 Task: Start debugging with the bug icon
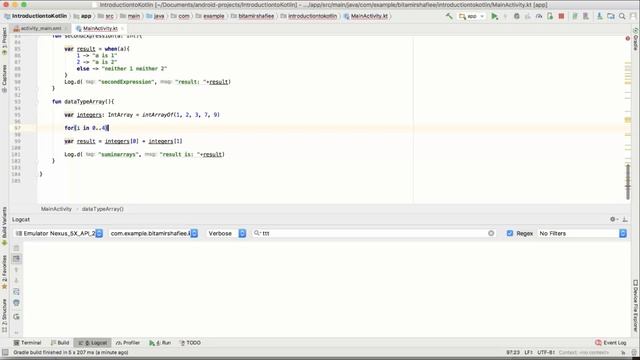click(x=516, y=16)
